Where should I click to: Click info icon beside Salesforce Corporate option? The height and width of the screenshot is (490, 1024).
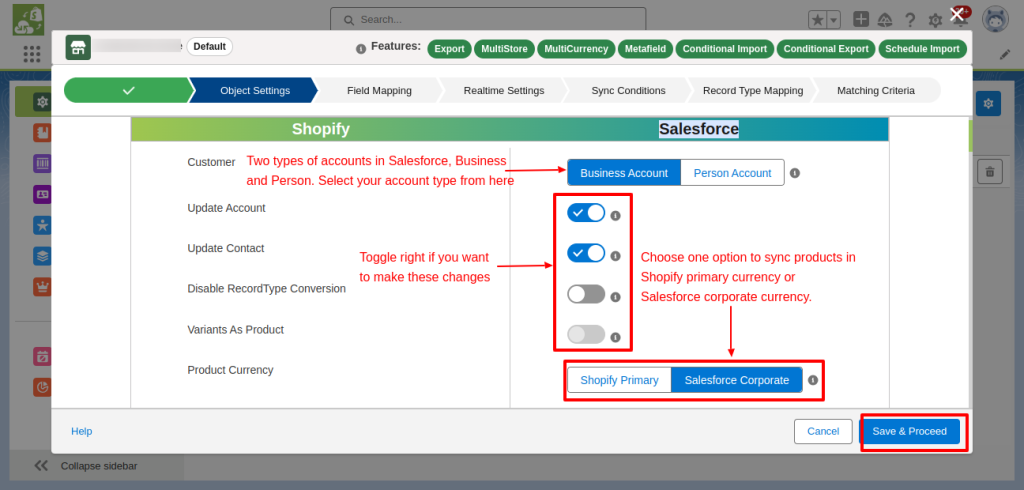[x=812, y=380]
